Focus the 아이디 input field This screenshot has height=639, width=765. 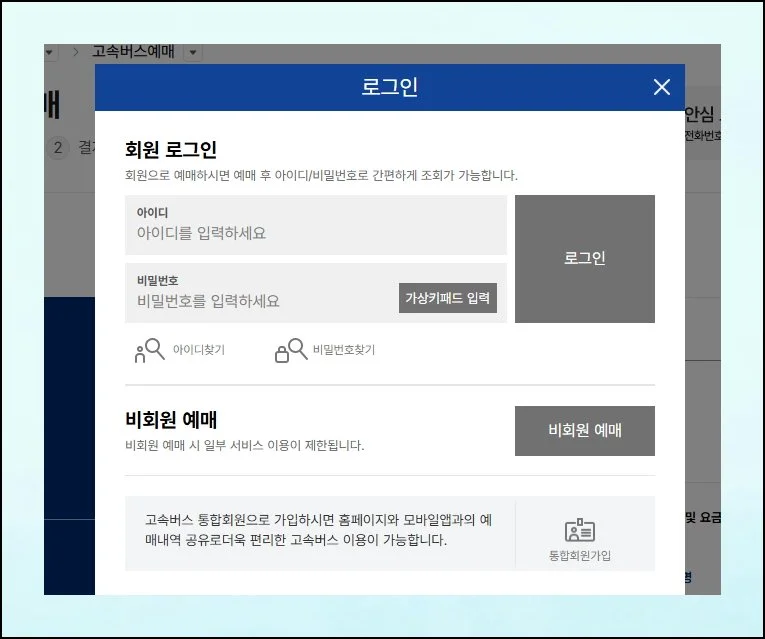(x=315, y=233)
